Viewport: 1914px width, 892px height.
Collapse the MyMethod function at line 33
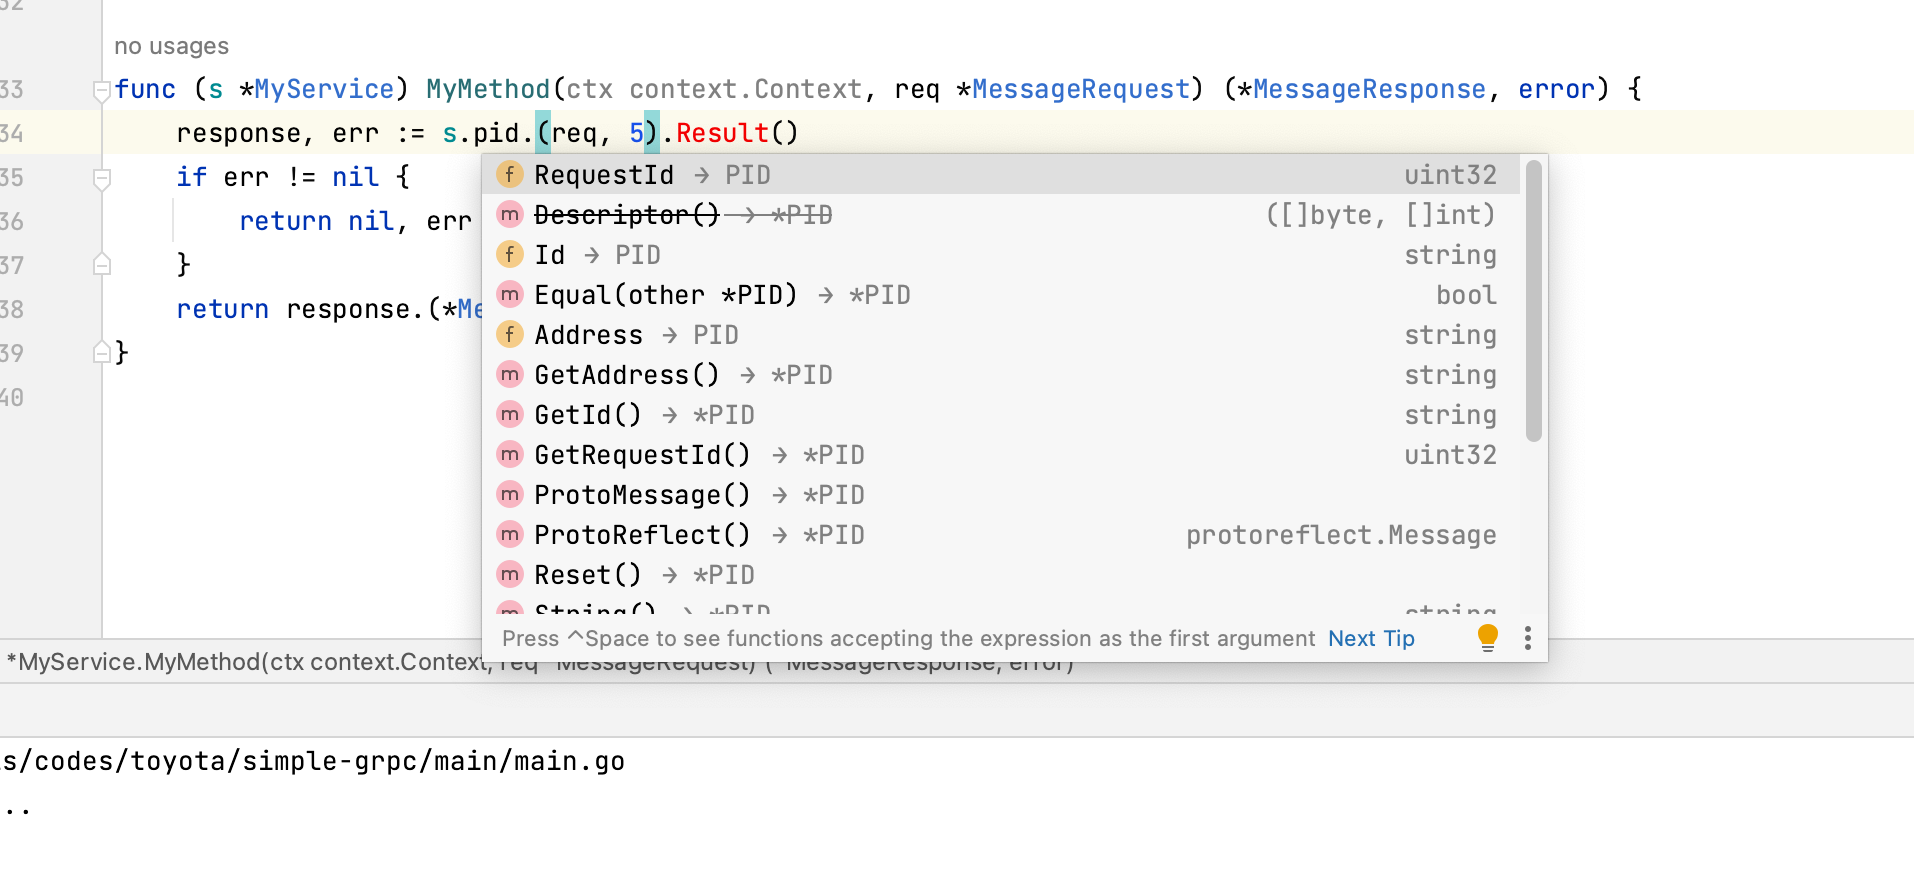pyautogui.click(x=100, y=92)
